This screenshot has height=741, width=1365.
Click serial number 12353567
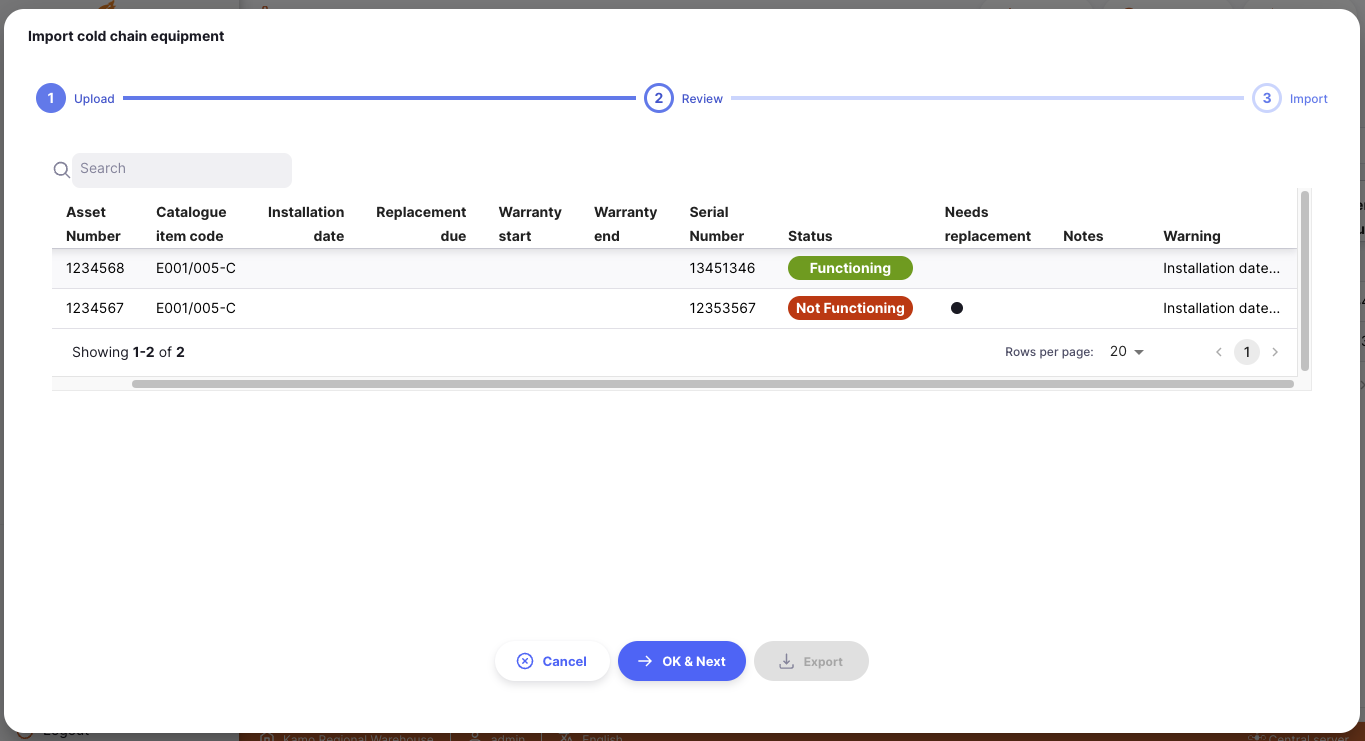pyautogui.click(x=722, y=308)
